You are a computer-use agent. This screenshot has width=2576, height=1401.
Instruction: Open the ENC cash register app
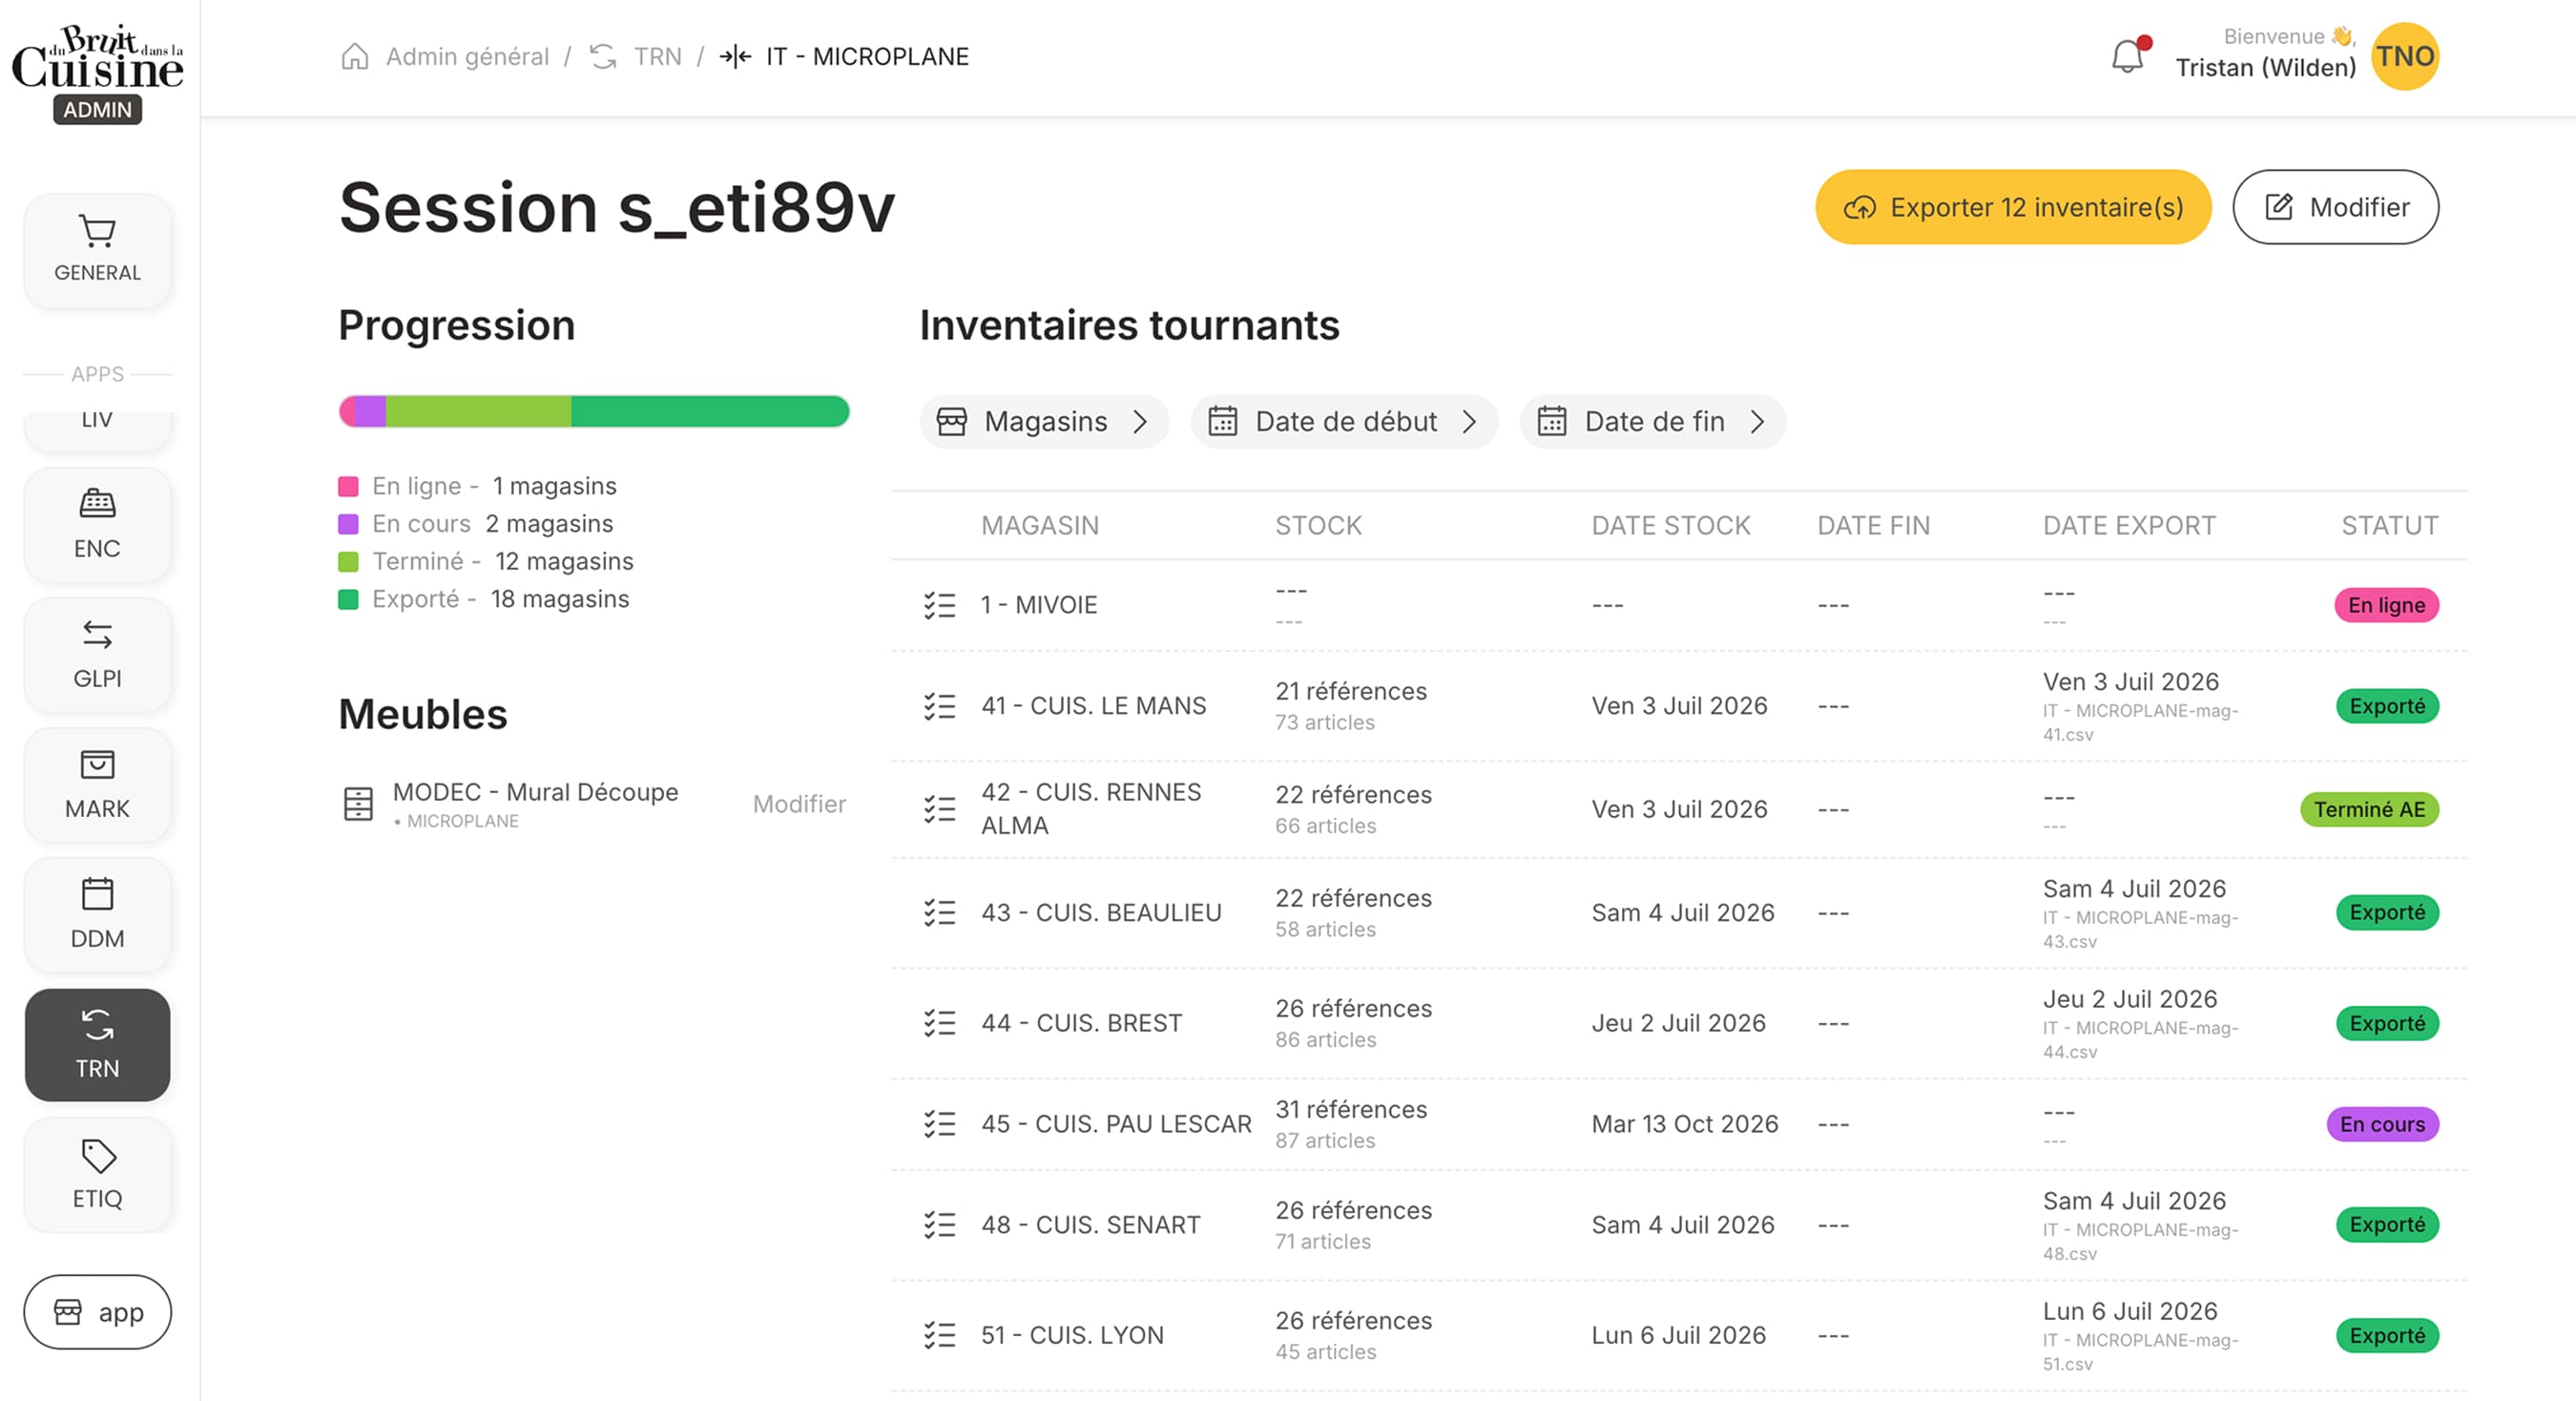point(97,525)
